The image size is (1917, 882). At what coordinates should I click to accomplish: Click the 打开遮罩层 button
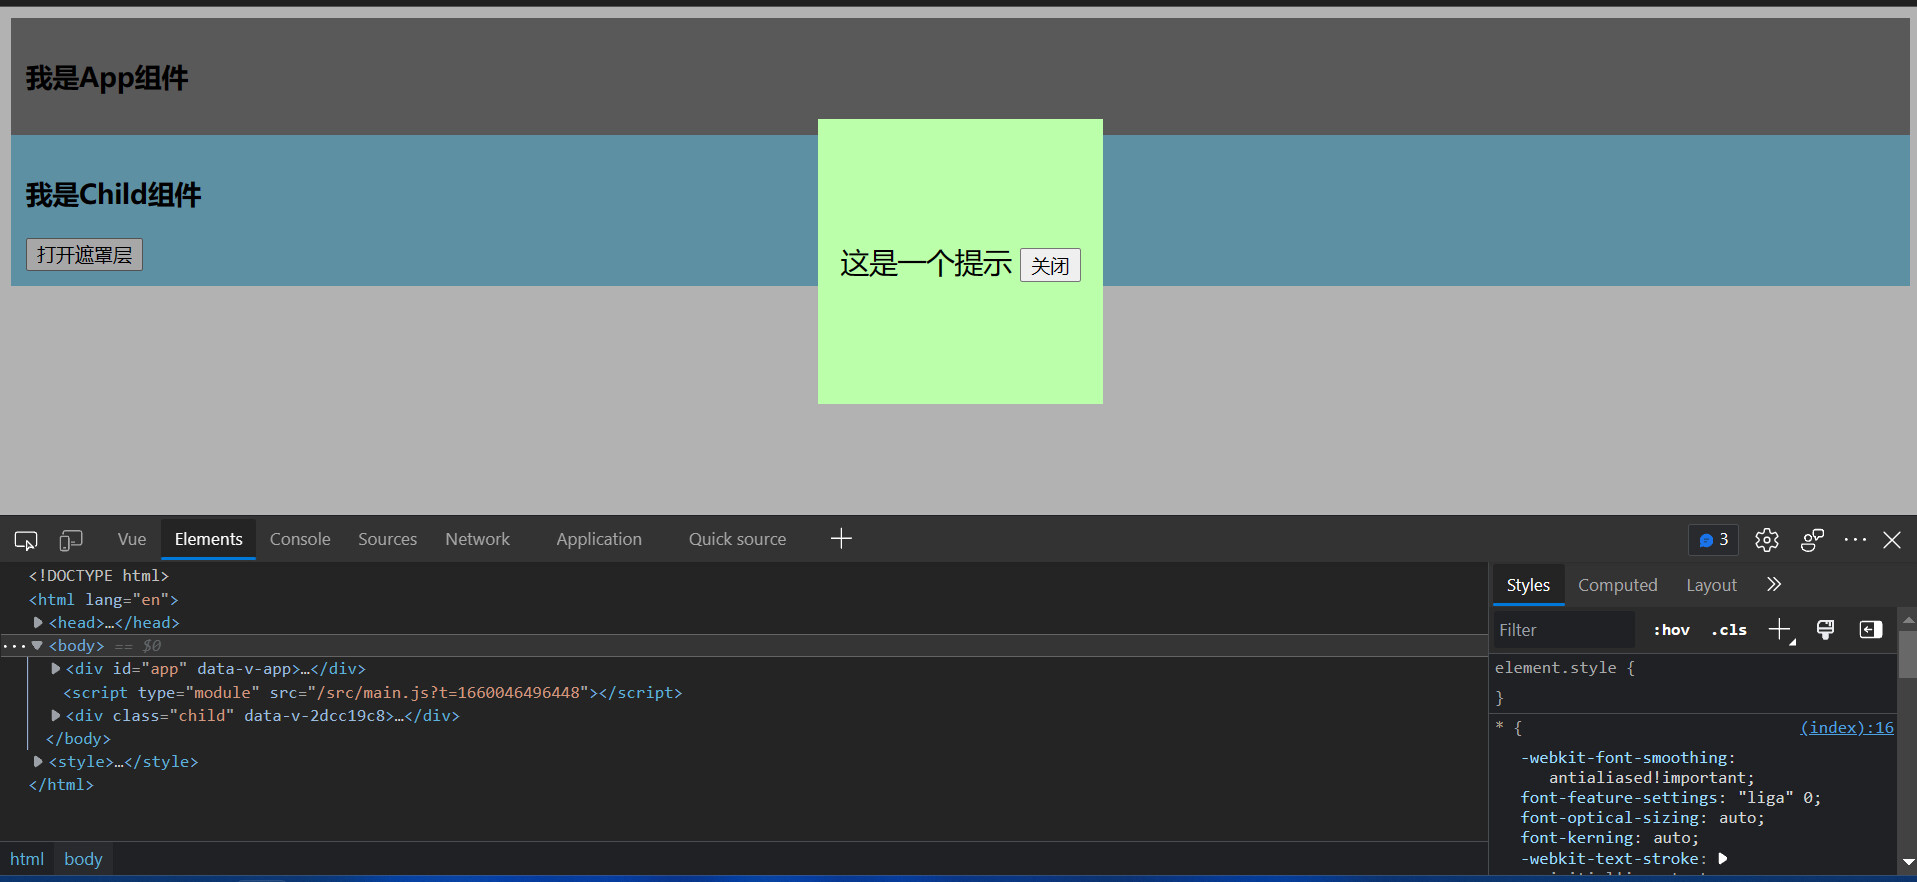click(x=84, y=255)
